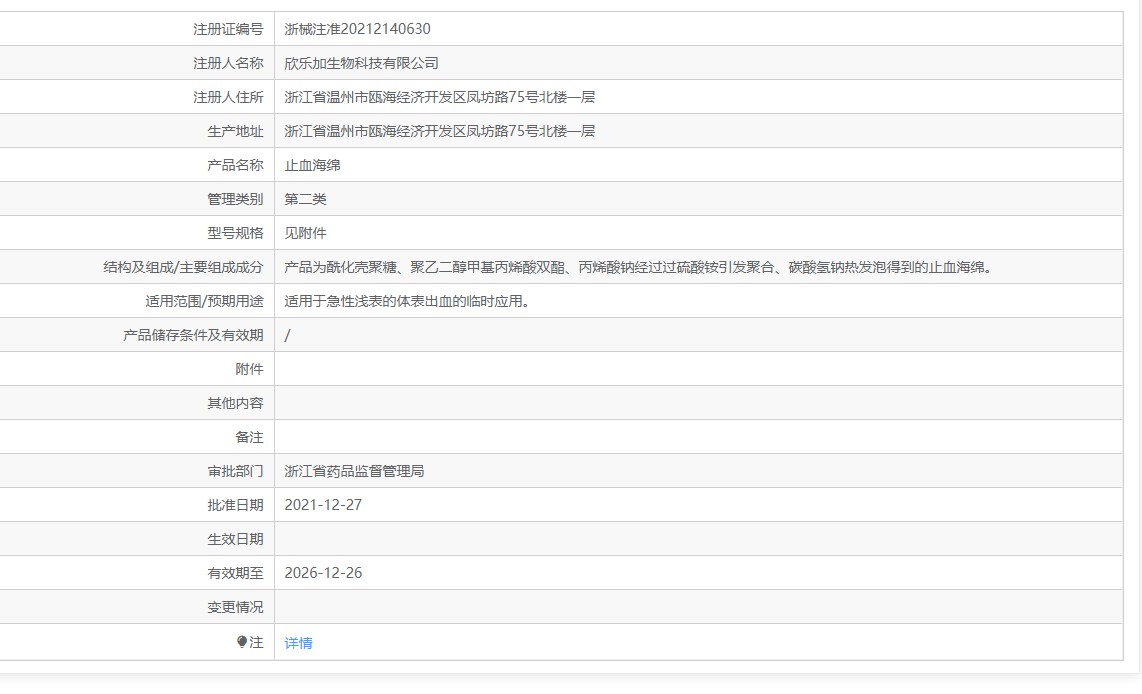This screenshot has width=1142, height=694.
Task: Click the 附件 label
Action: (249, 369)
